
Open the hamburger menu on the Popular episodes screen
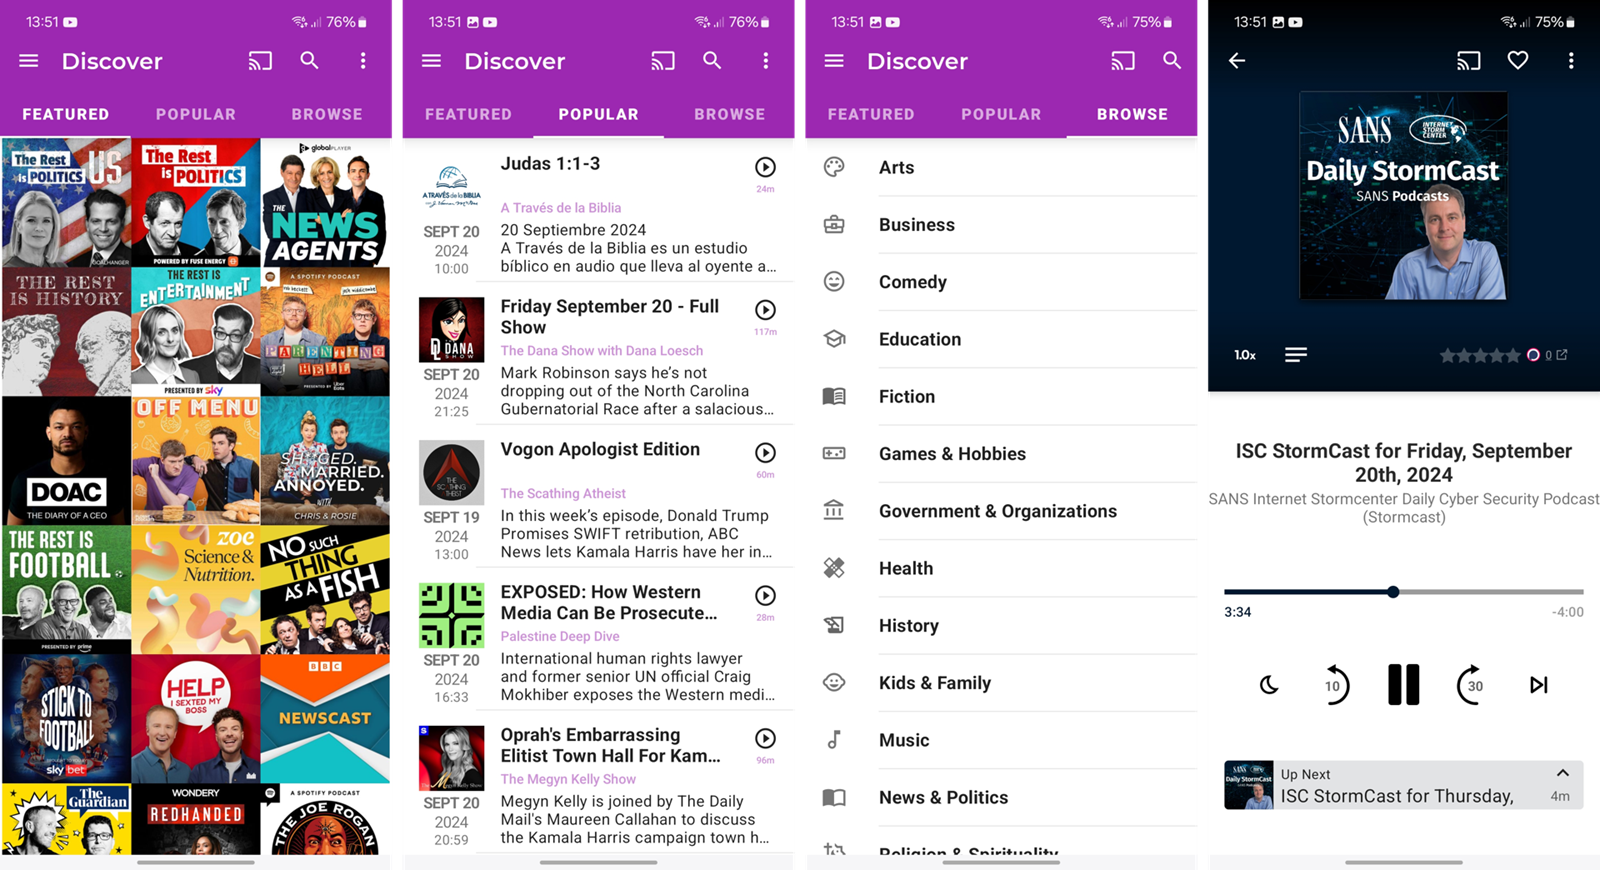pos(431,61)
